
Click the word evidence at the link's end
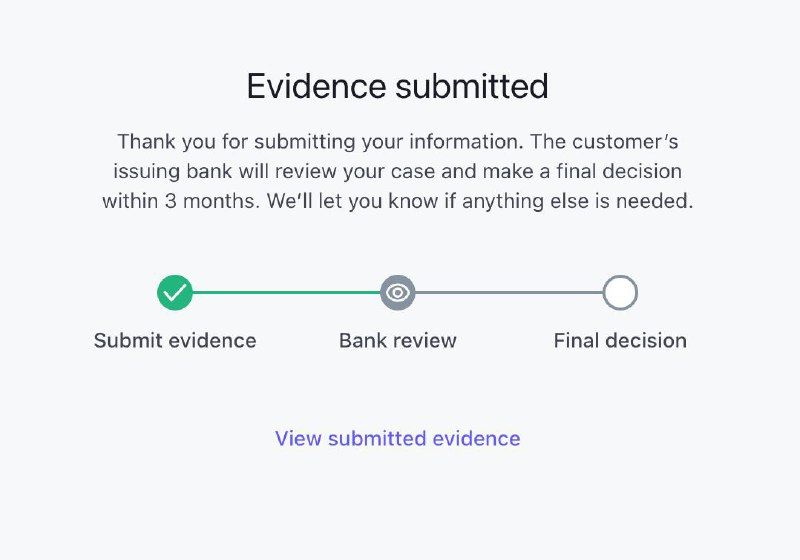pyautogui.click(x=477, y=438)
